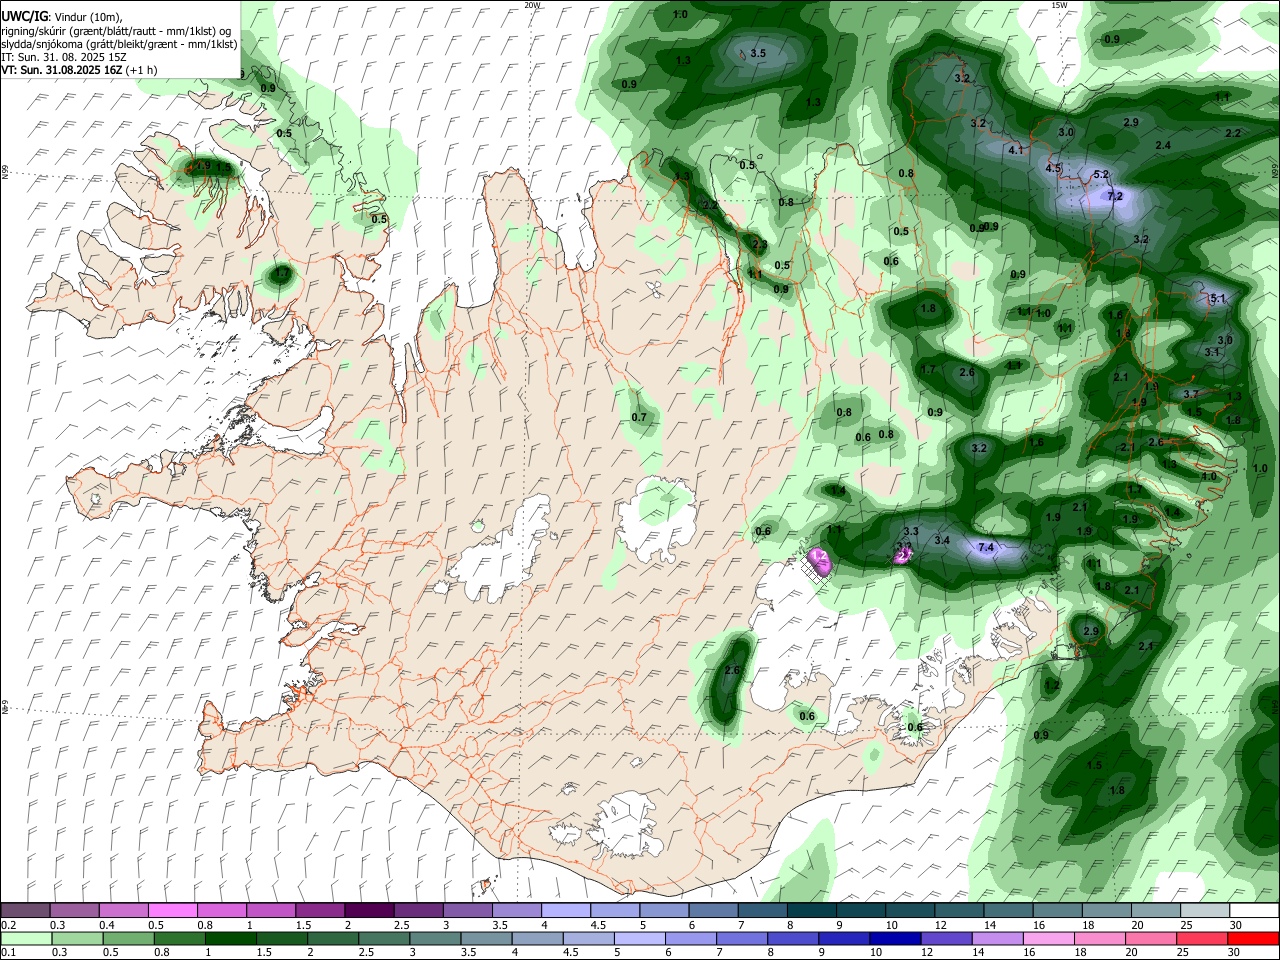Screen dimensions: 1280x960
Task: Click the 2.2 value at the top right
Action: pos(1233,133)
